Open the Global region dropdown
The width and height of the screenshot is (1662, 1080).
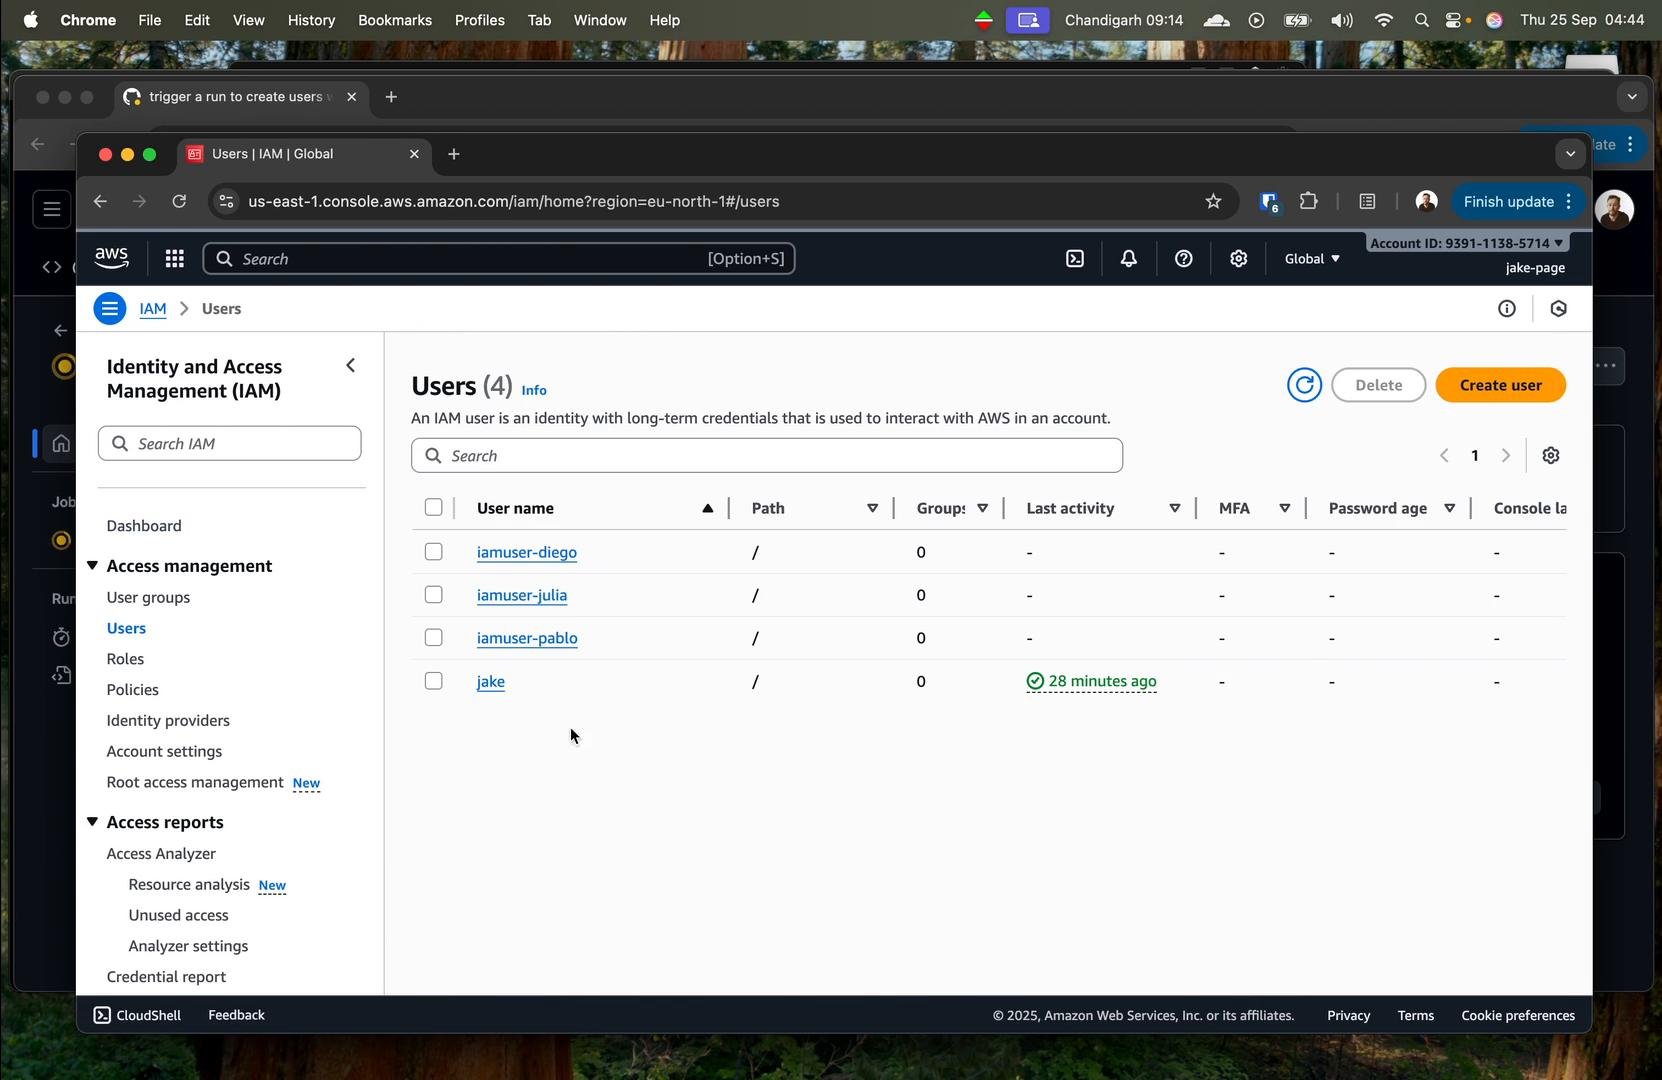coord(1312,259)
